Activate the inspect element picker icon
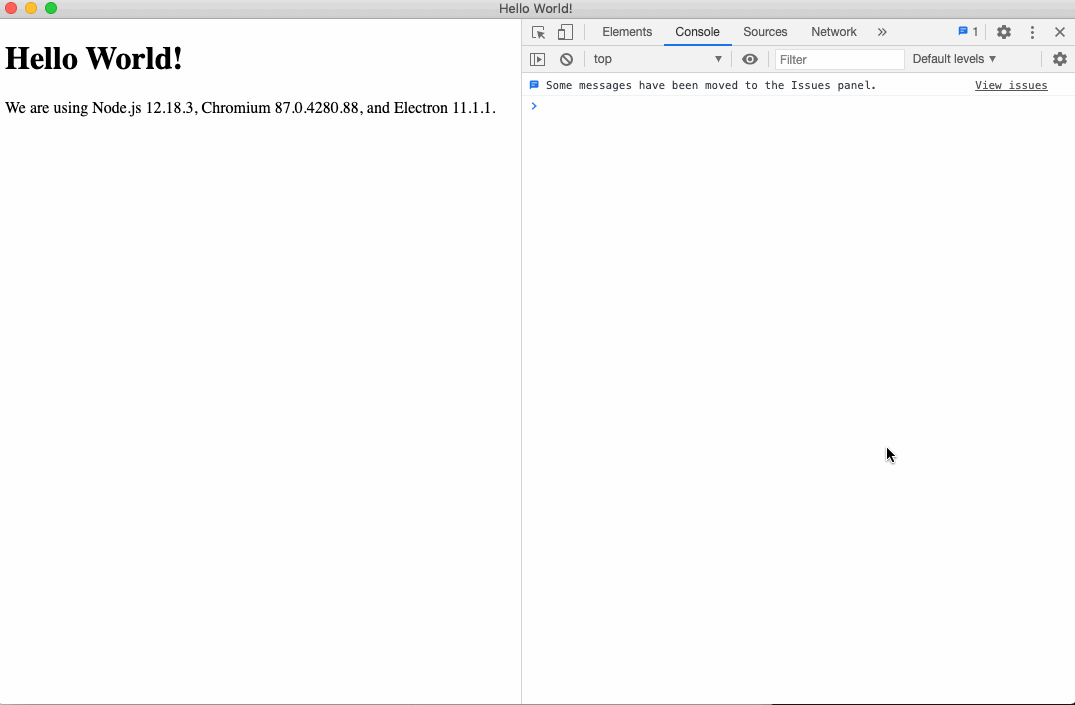The image size is (1075, 705). tap(538, 32)
